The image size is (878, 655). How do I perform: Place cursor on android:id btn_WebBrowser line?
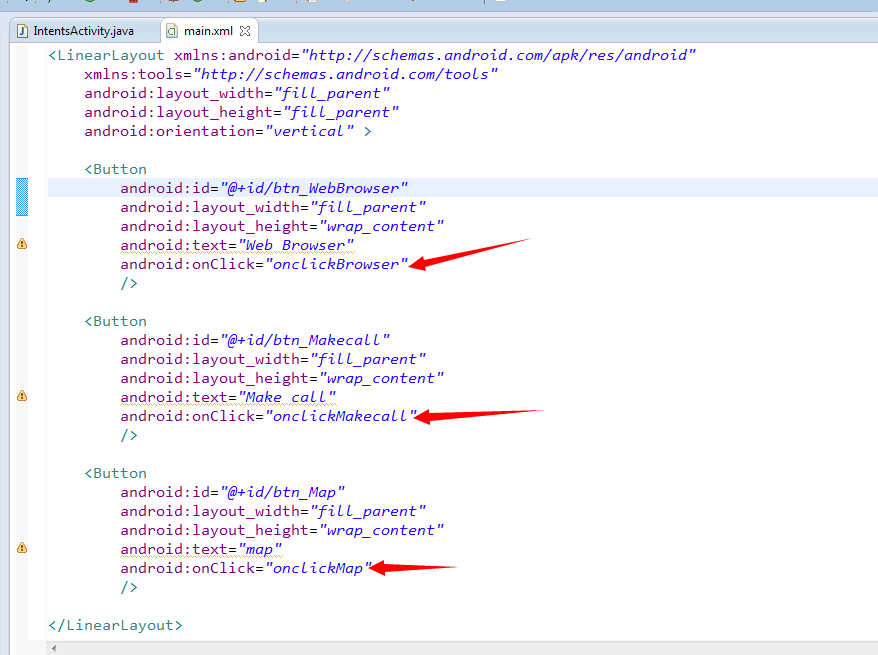[264, 188]
